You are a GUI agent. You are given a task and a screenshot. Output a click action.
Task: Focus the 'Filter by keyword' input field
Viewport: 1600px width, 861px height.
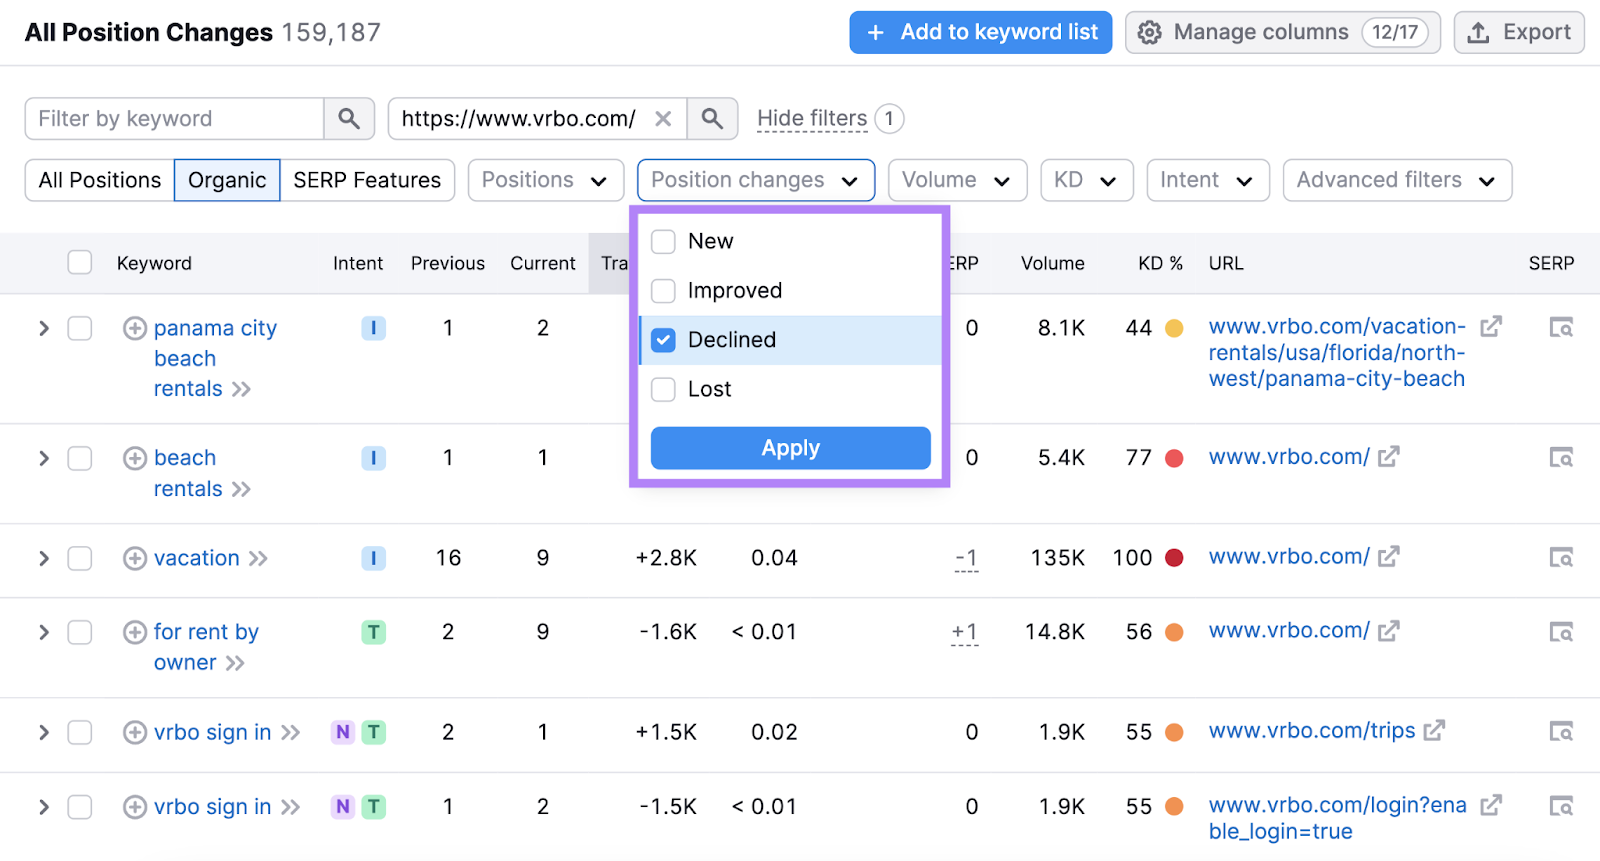point(175,119)
